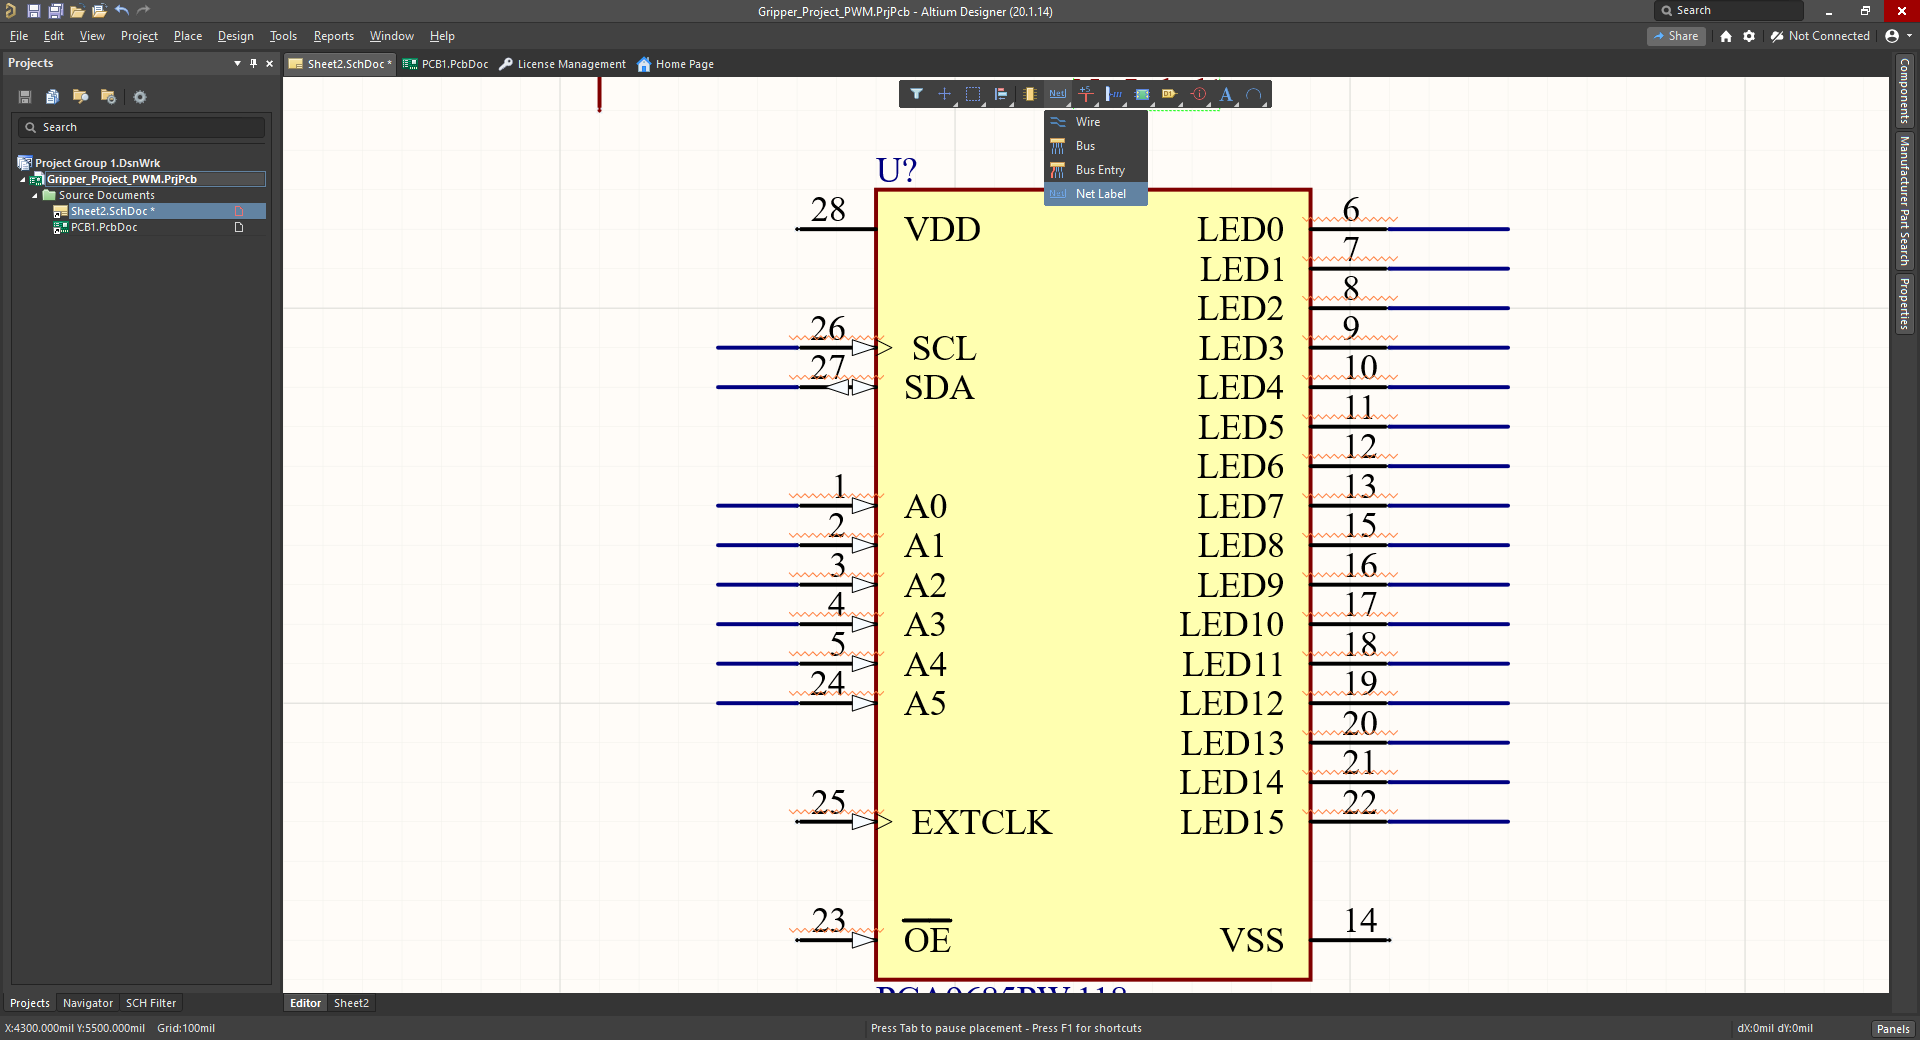Open Projects panel settings gear
Viewport: 1920px width, 1040px height.
(140, 97)
